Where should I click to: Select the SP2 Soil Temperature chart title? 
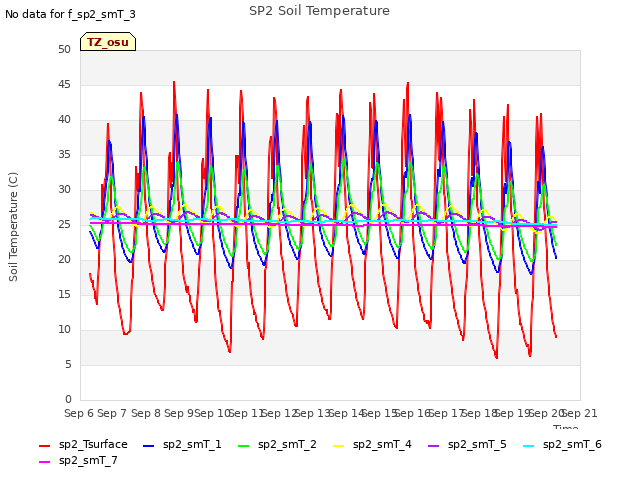pyautogui.click(x=319, y=11)
